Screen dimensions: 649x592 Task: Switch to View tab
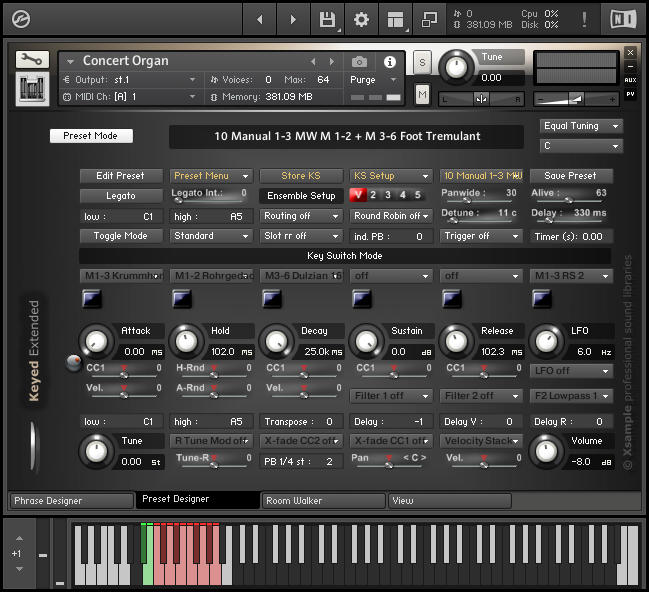[449, 501]
